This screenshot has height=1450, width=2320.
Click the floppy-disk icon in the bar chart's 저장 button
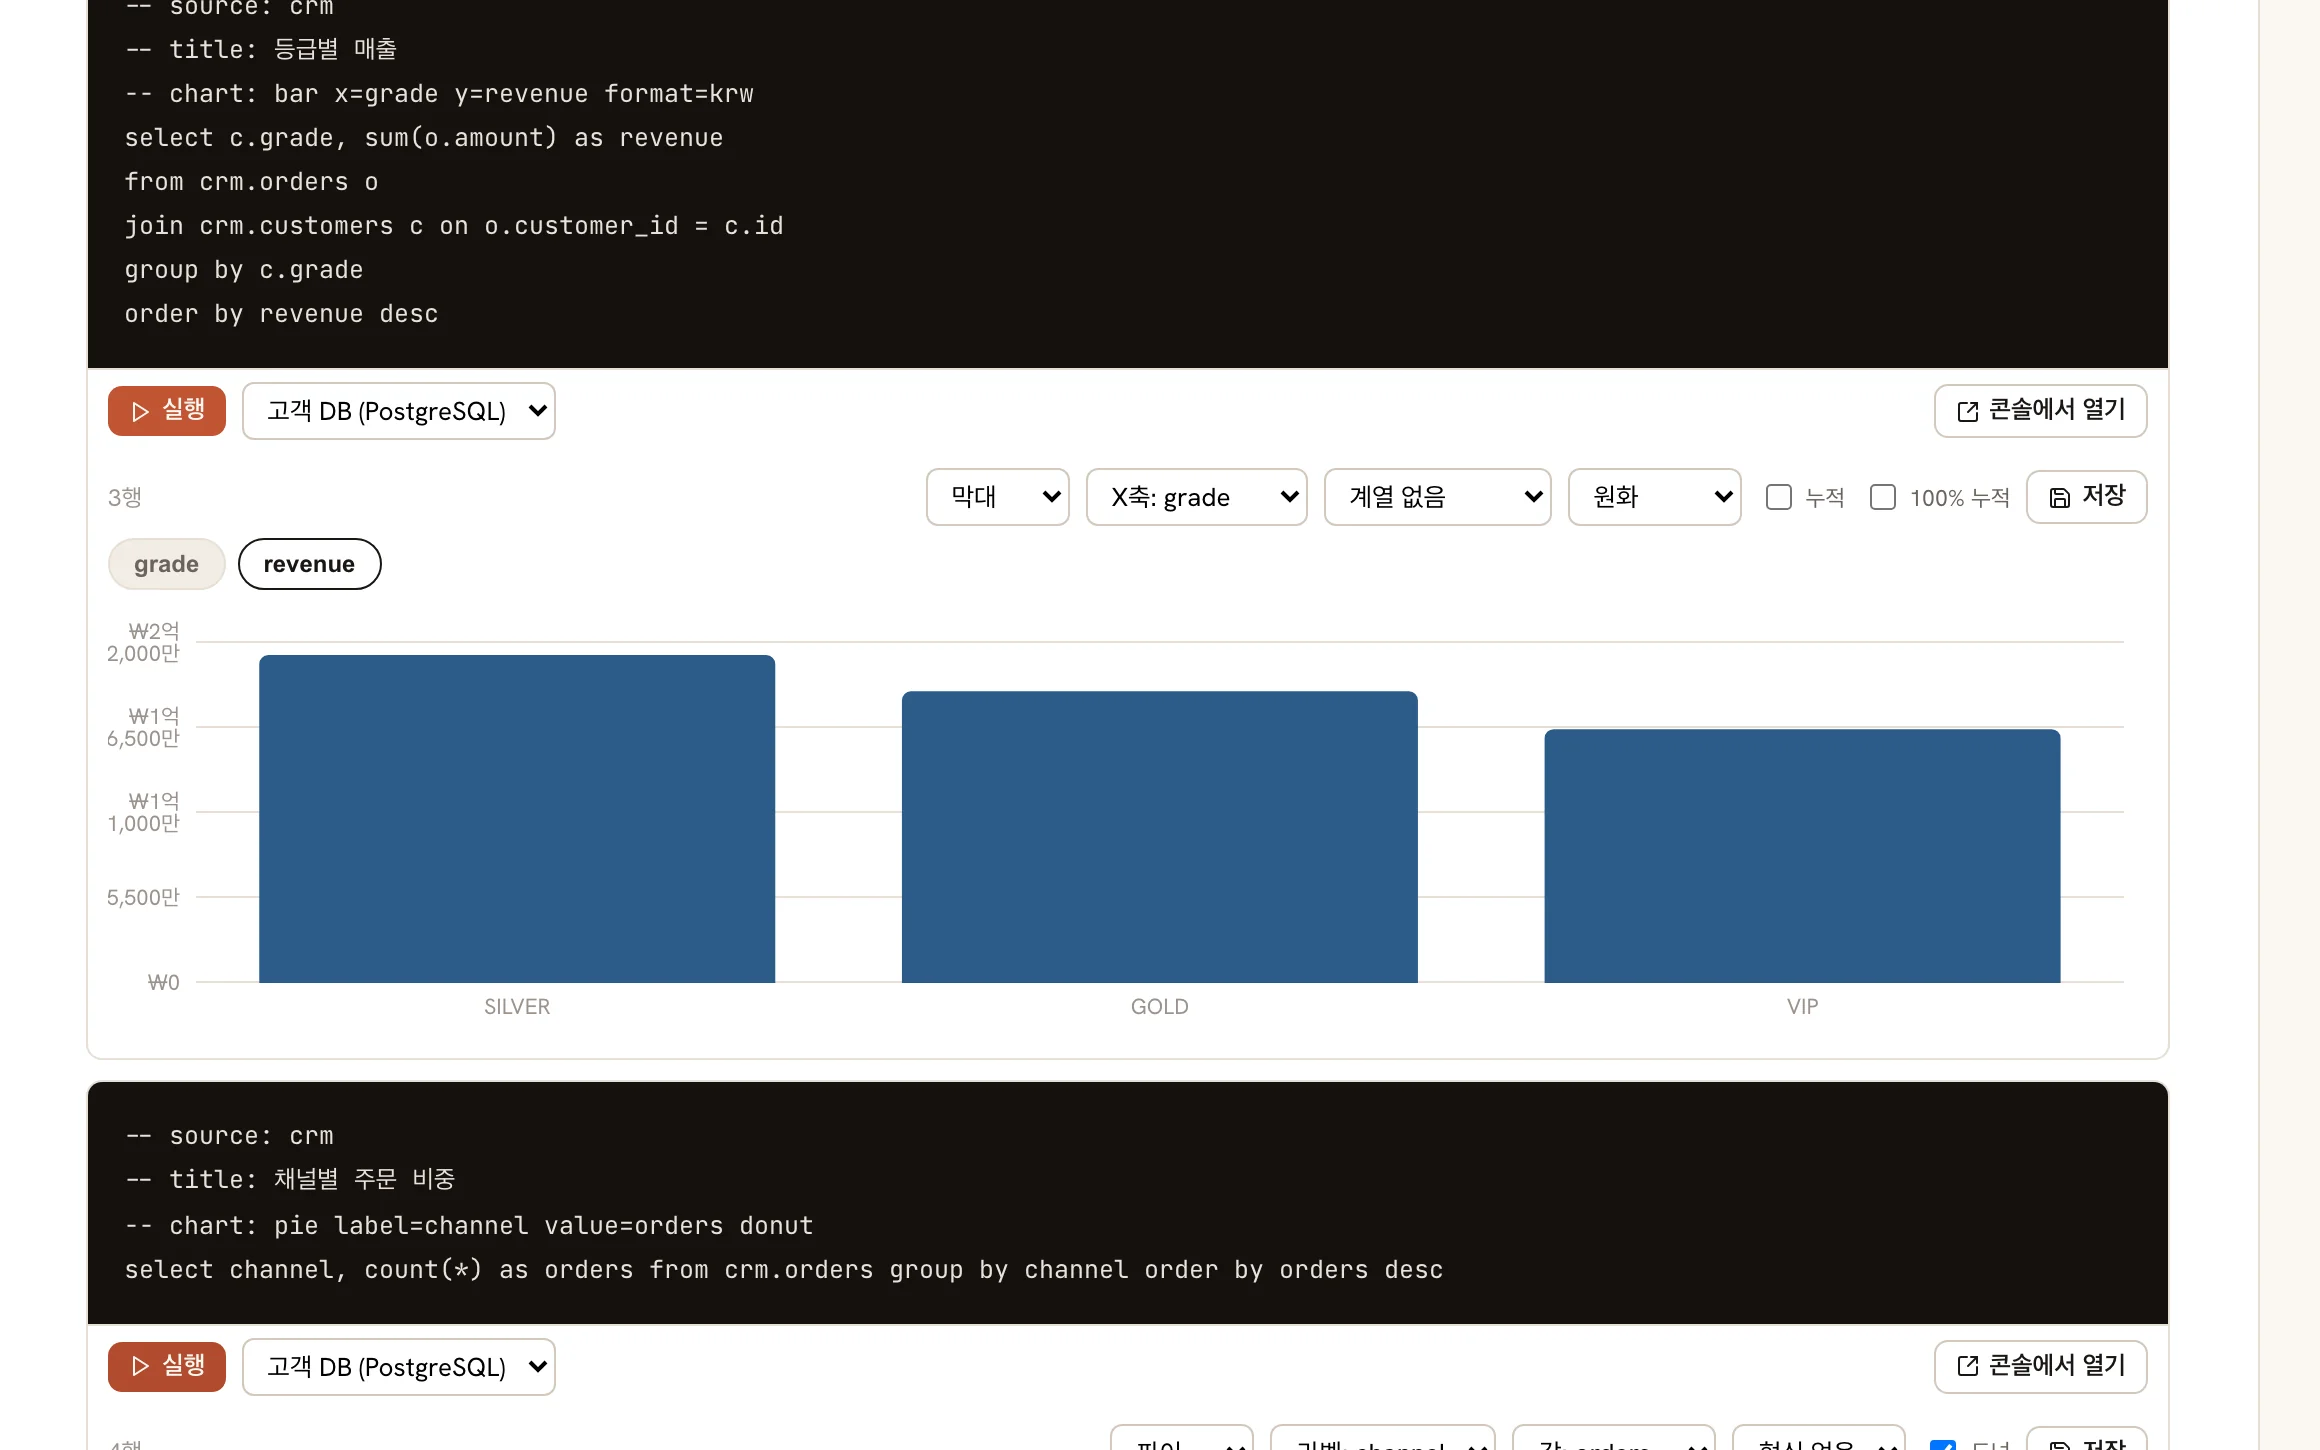(2059, 498)
